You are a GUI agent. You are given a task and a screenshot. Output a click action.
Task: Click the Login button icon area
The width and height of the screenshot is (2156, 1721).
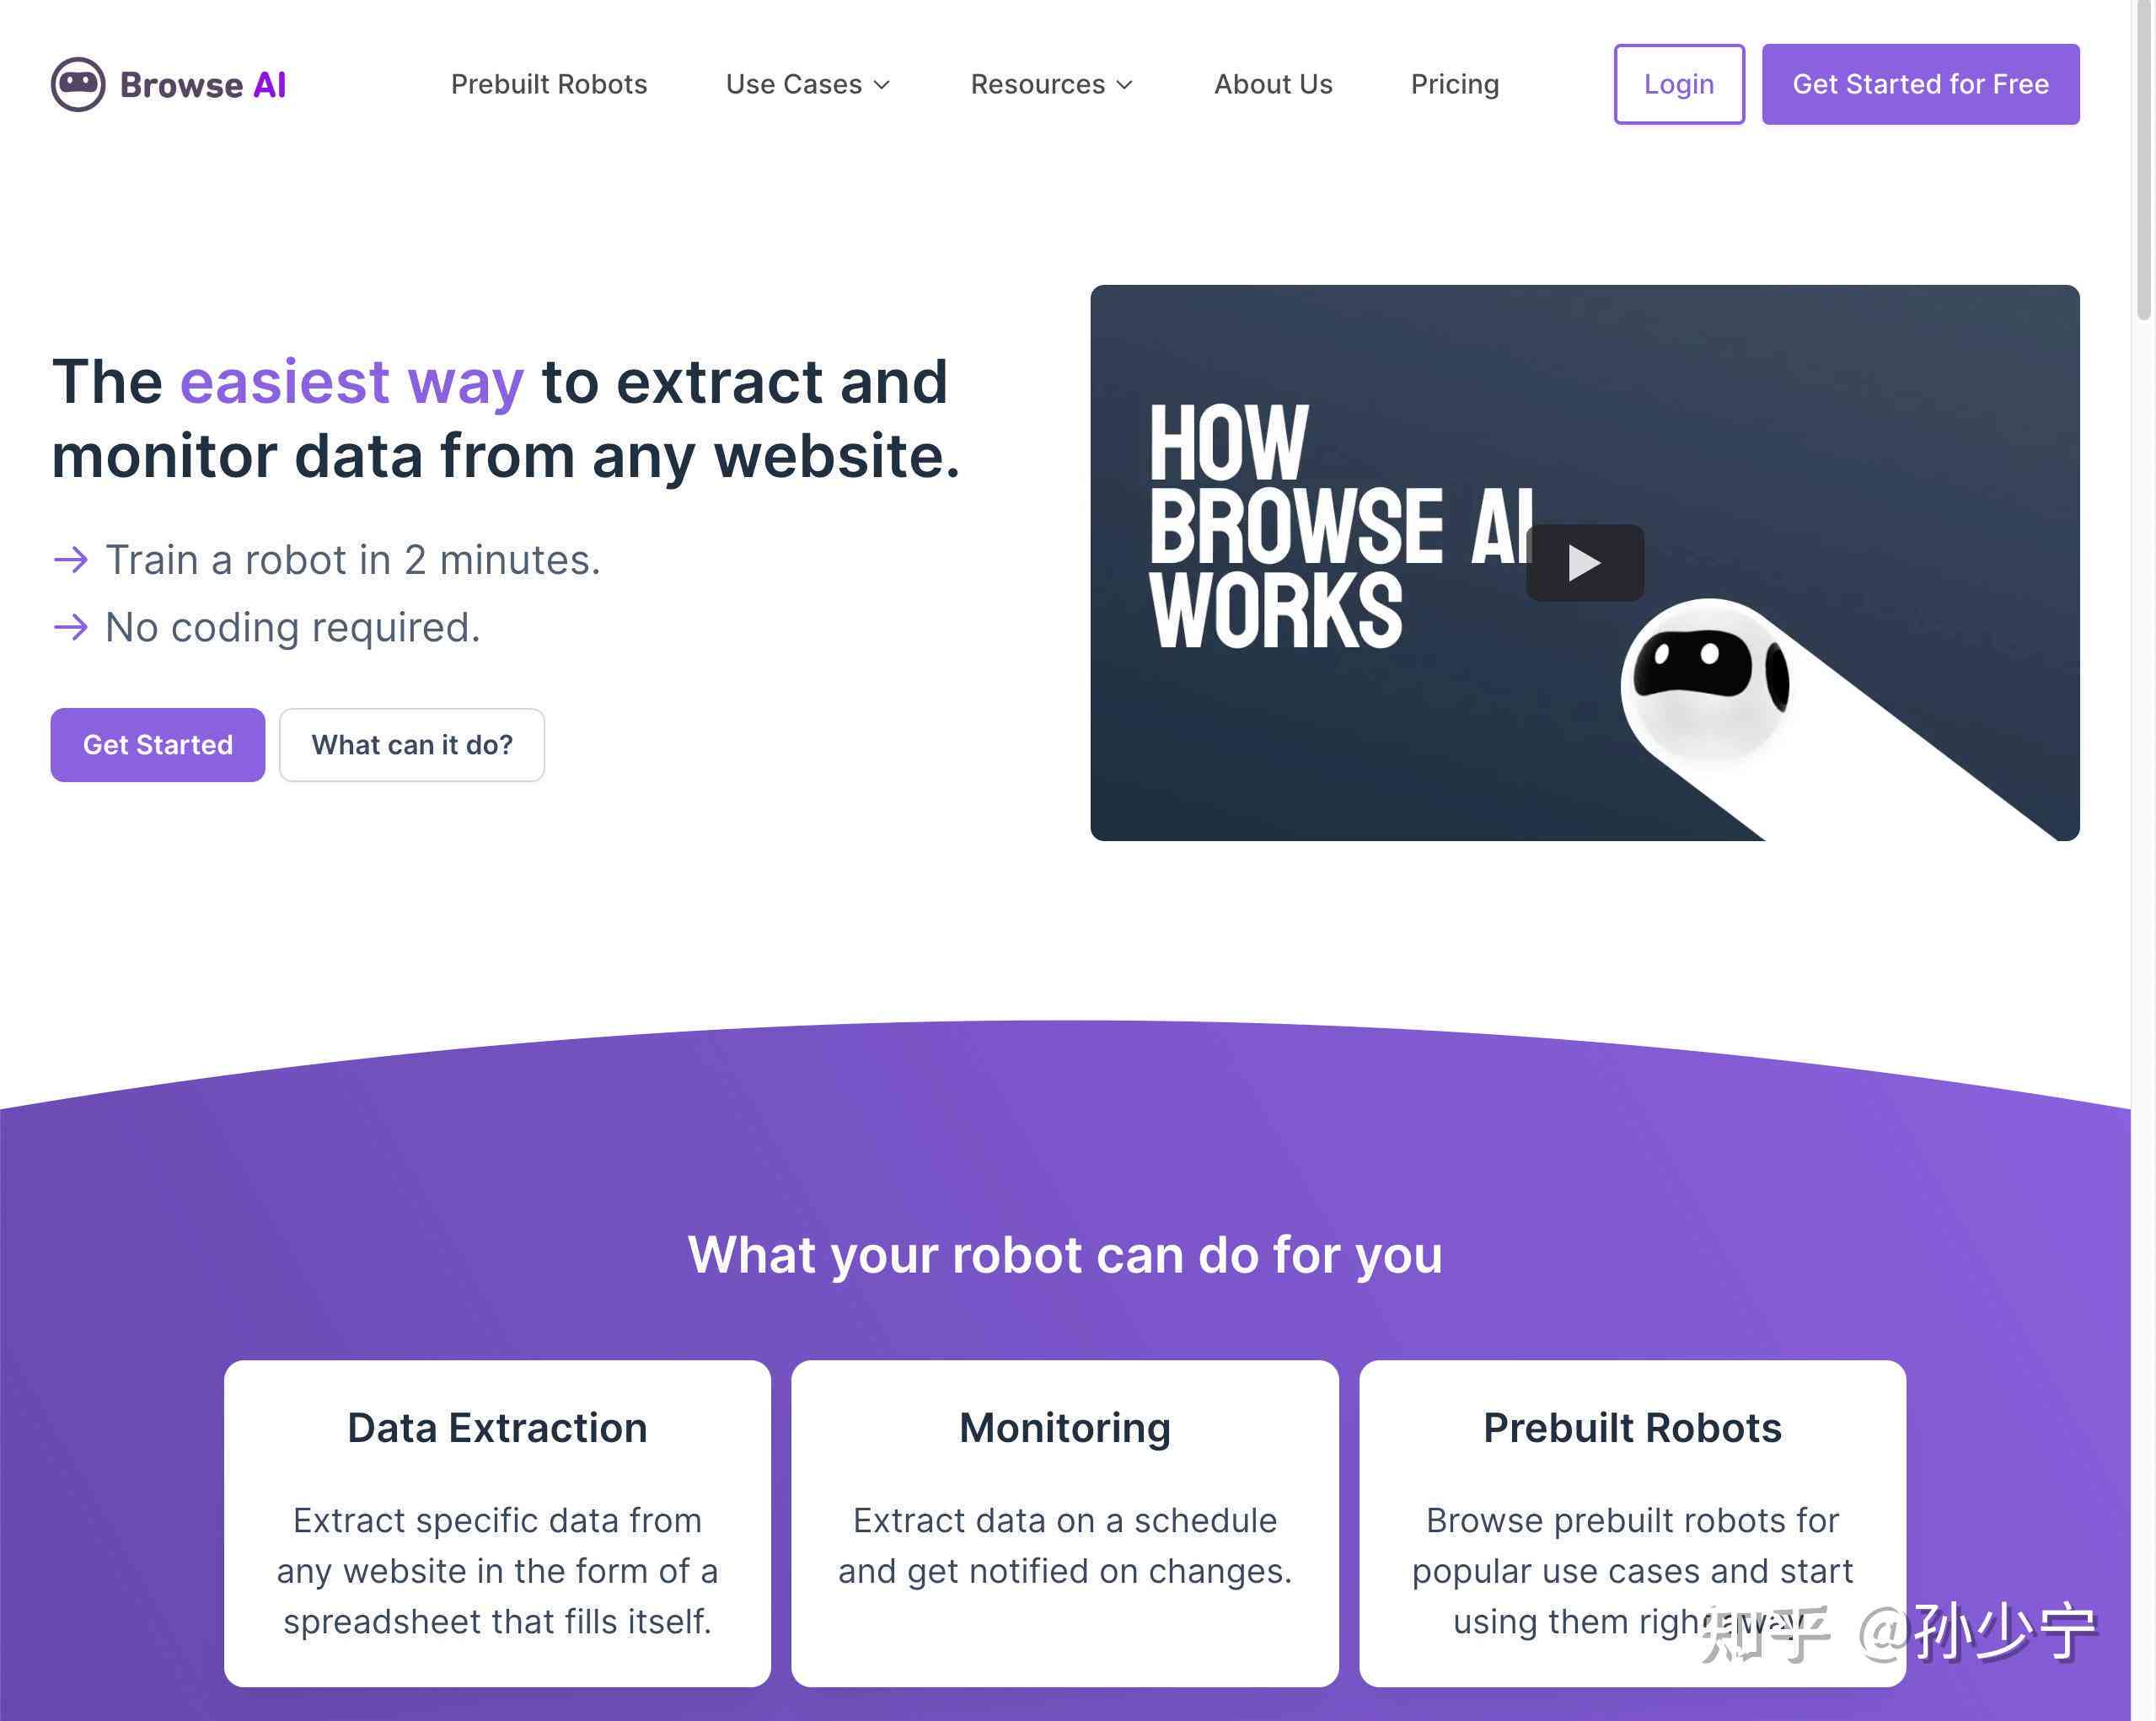[x=1676, y=83]
